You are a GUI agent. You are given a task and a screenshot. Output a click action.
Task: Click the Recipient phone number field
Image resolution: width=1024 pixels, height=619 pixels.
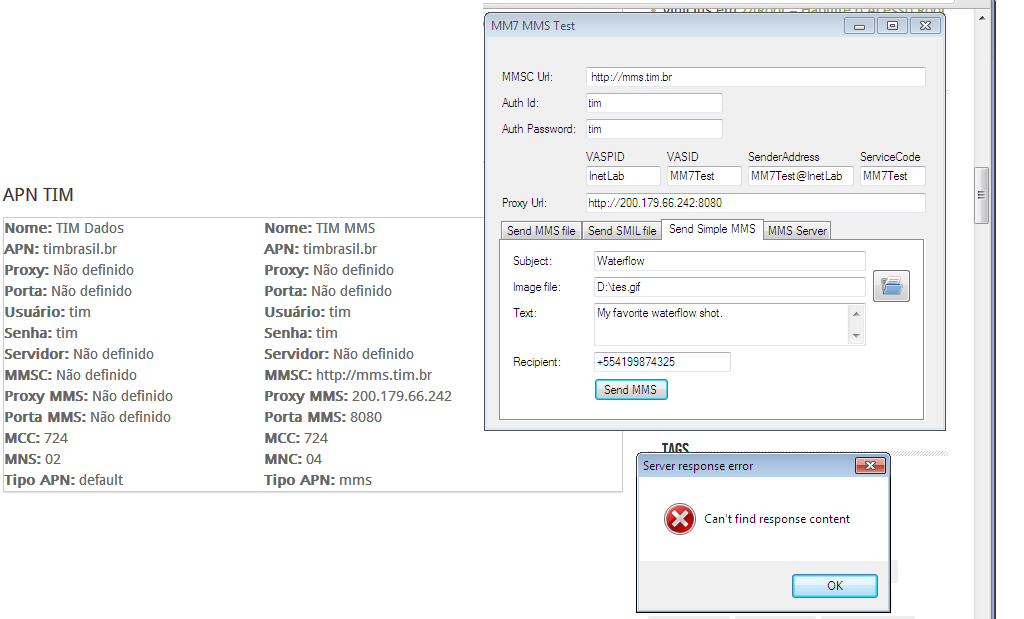click(x=662, y=362)
